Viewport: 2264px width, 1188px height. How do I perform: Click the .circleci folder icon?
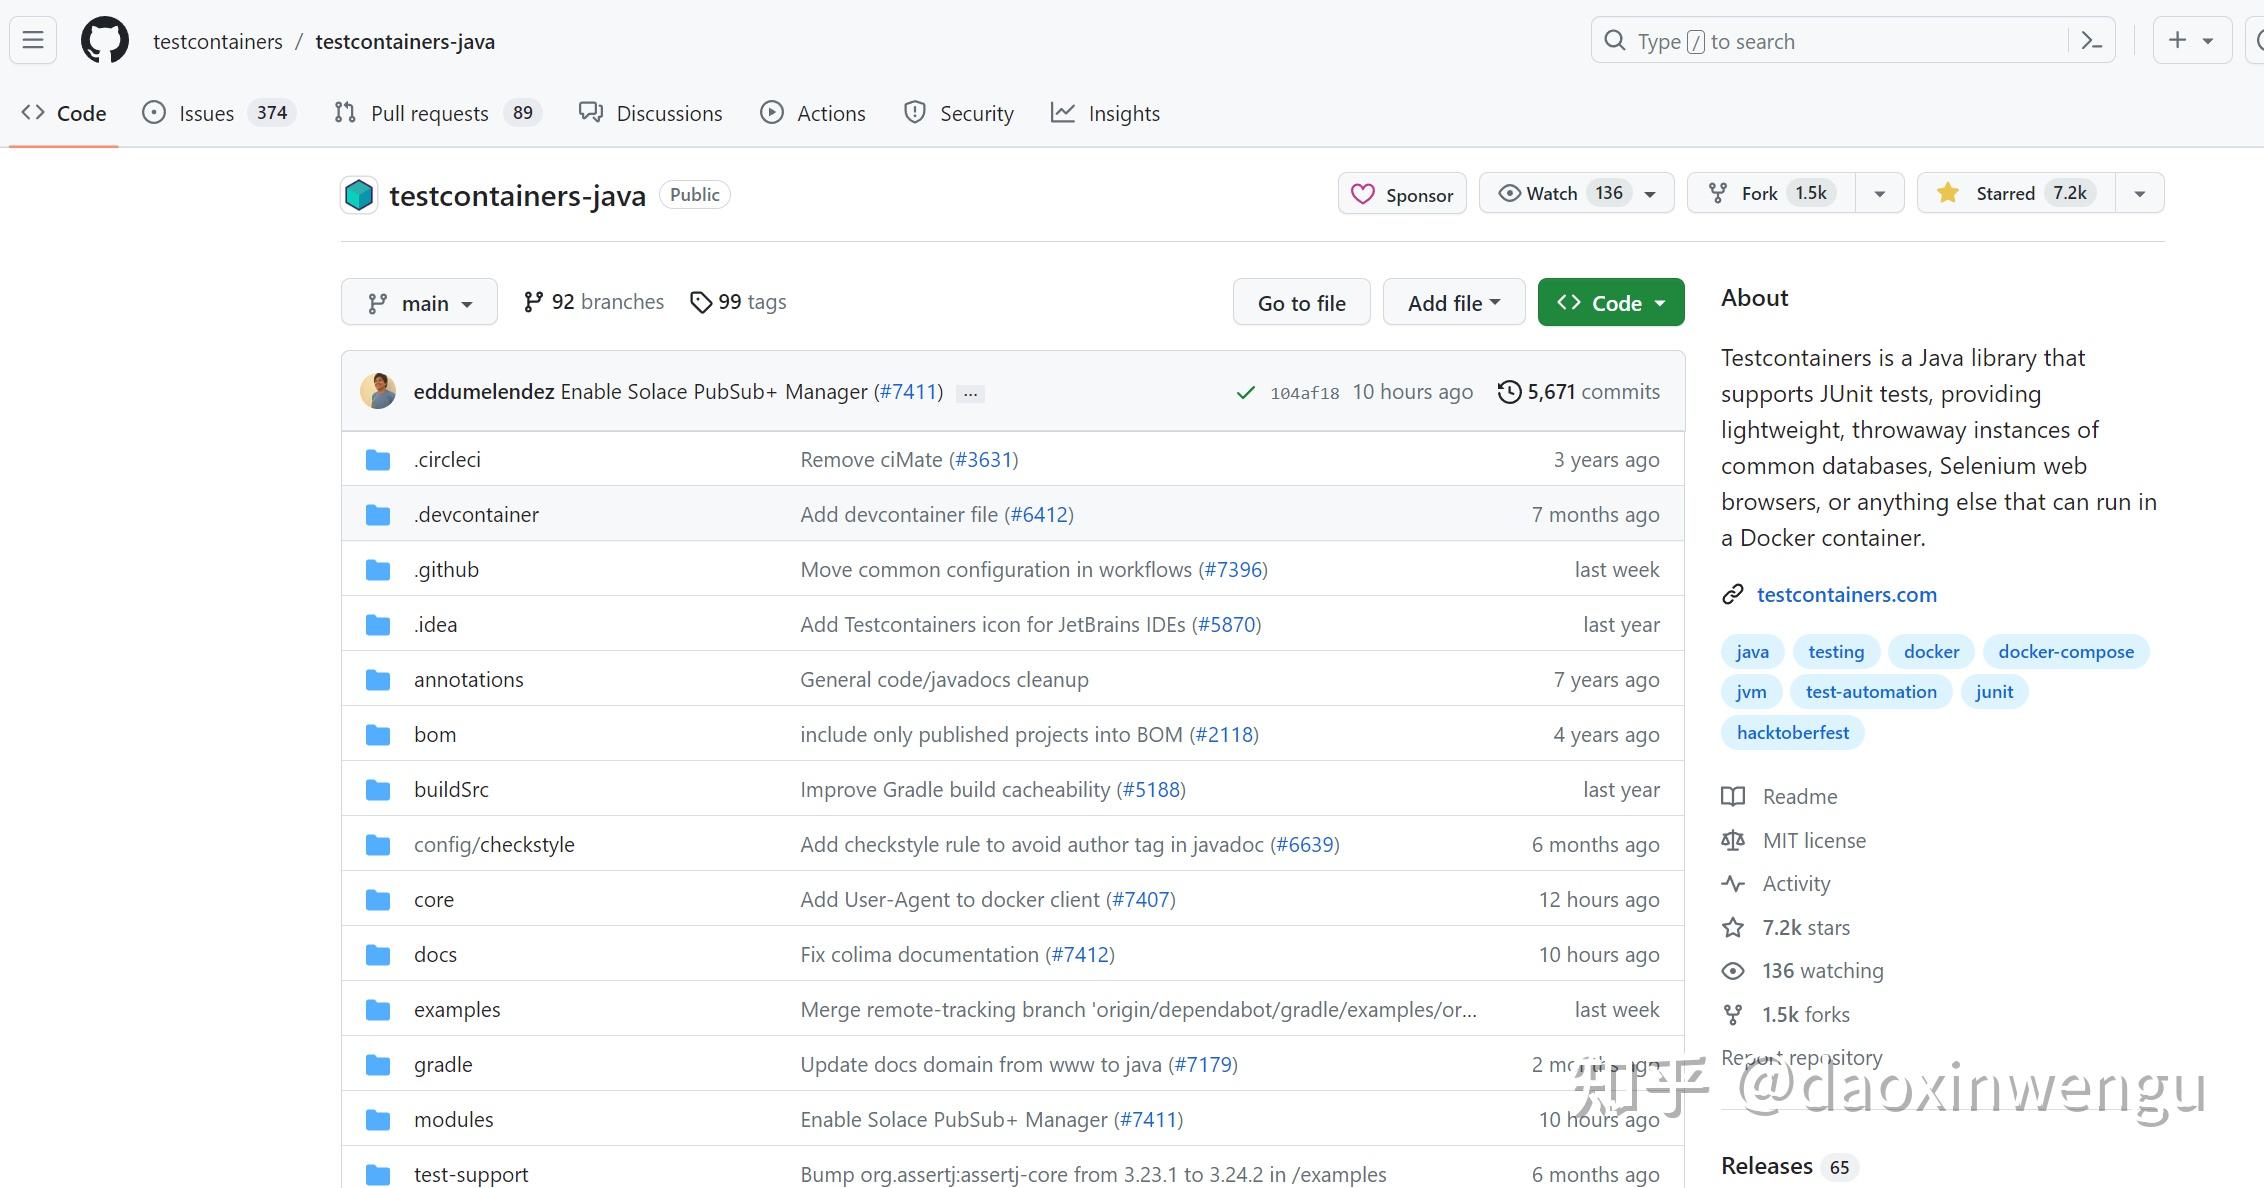coord(378,460)
